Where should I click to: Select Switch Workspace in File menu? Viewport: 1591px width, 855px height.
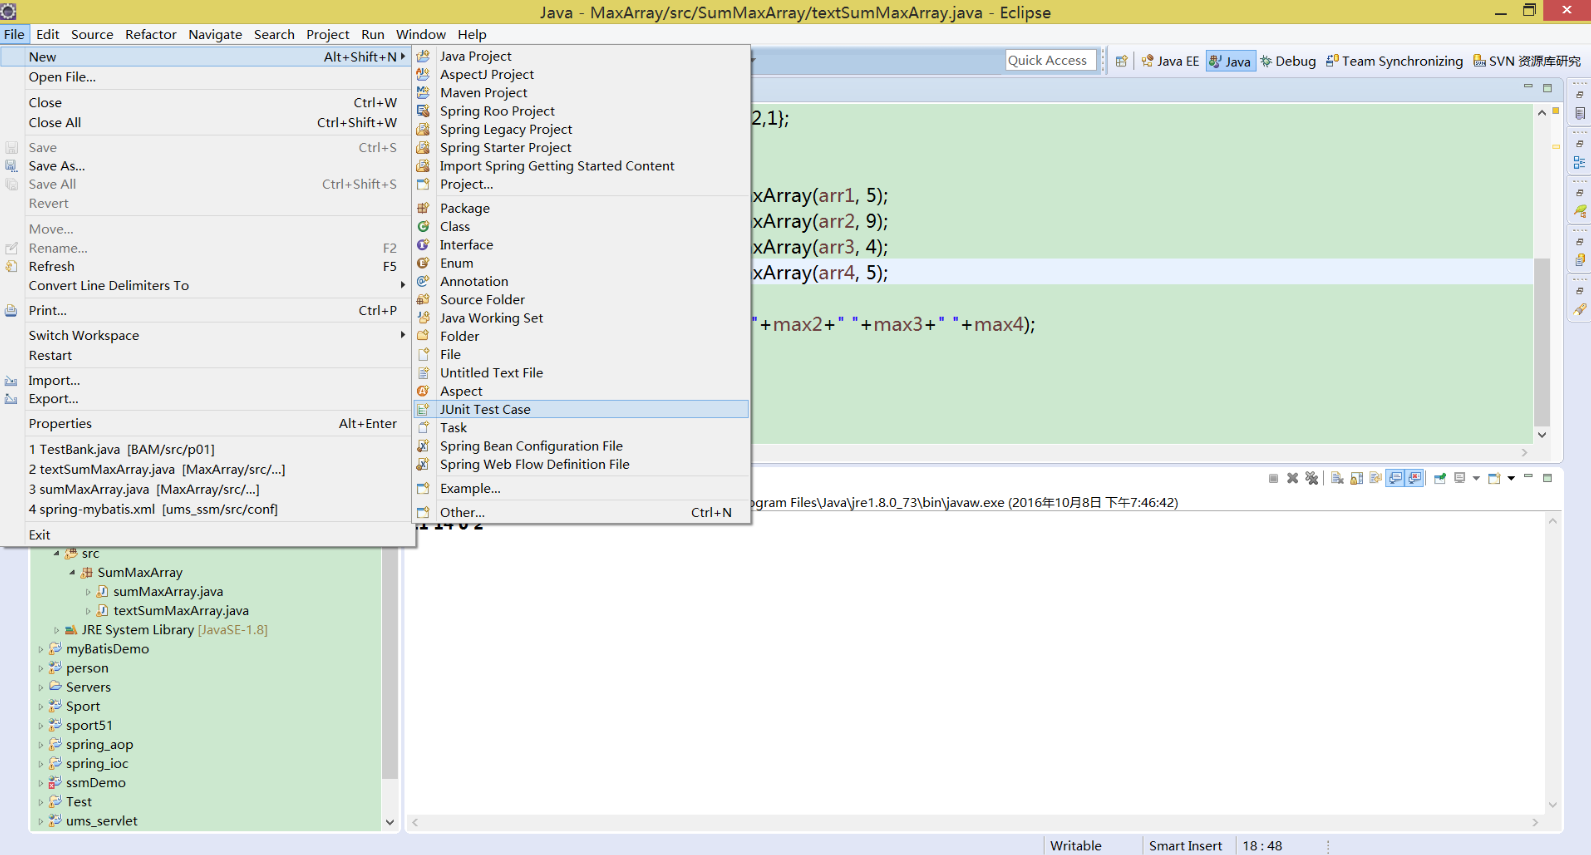208,335
